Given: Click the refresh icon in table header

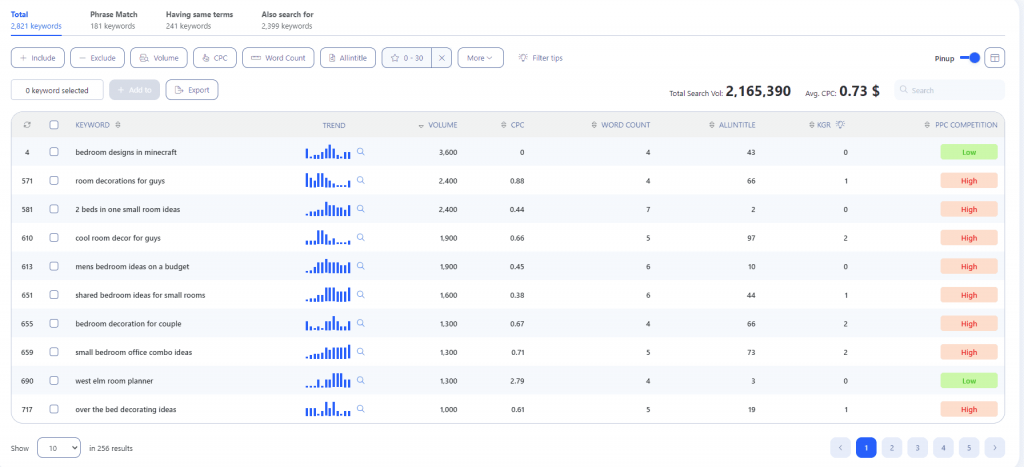Looking at the screenshot, I should click(x=27, y=125).
